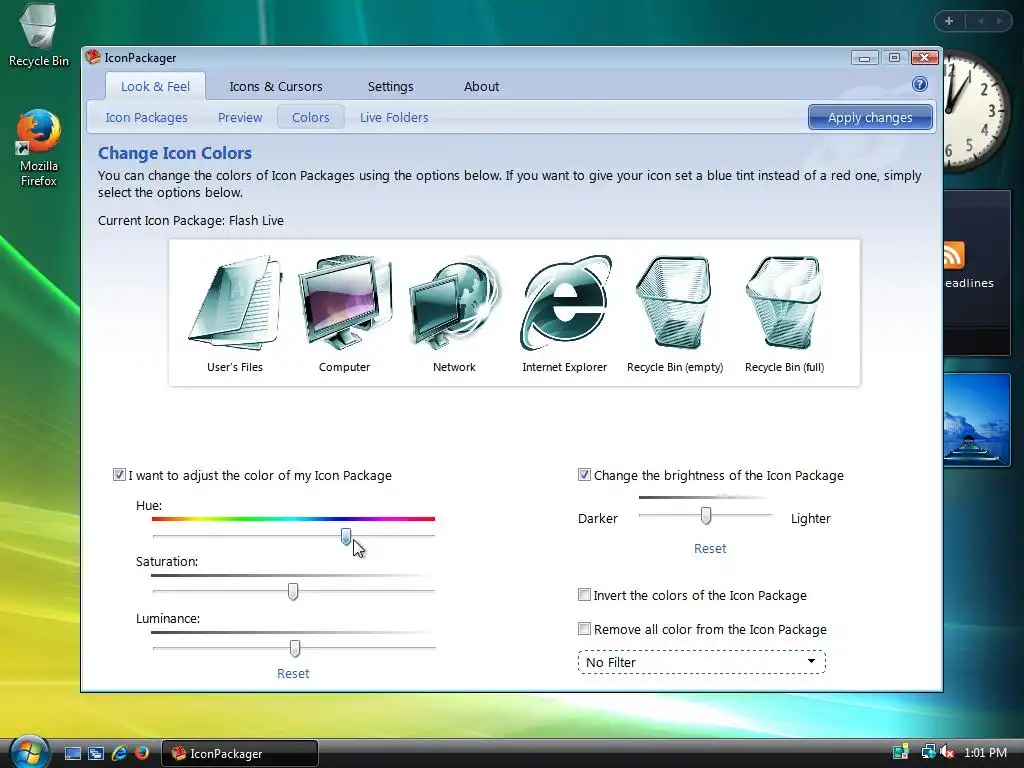Enable Invert the colors of the Icon Package
The image size is (1024, 768).
coord(584,595)
